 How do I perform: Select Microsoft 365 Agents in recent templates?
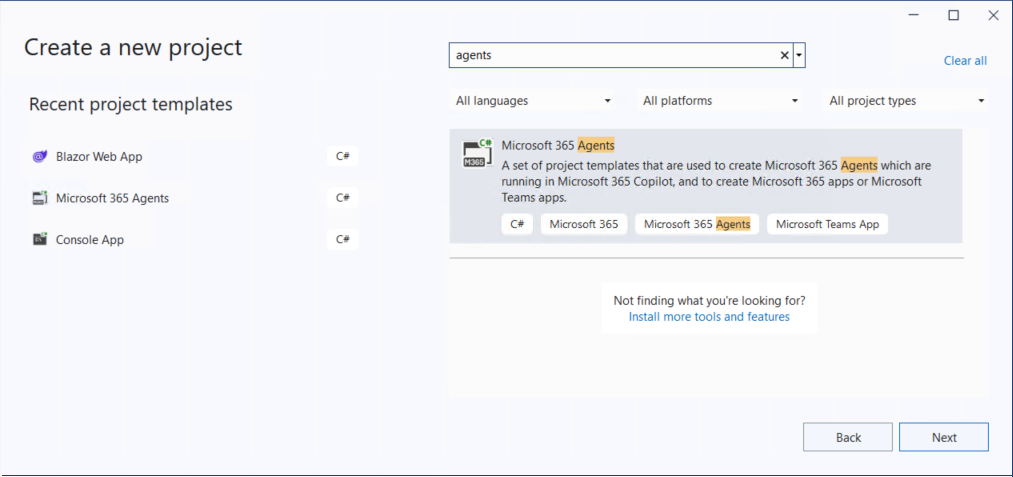tap(112, 198)
